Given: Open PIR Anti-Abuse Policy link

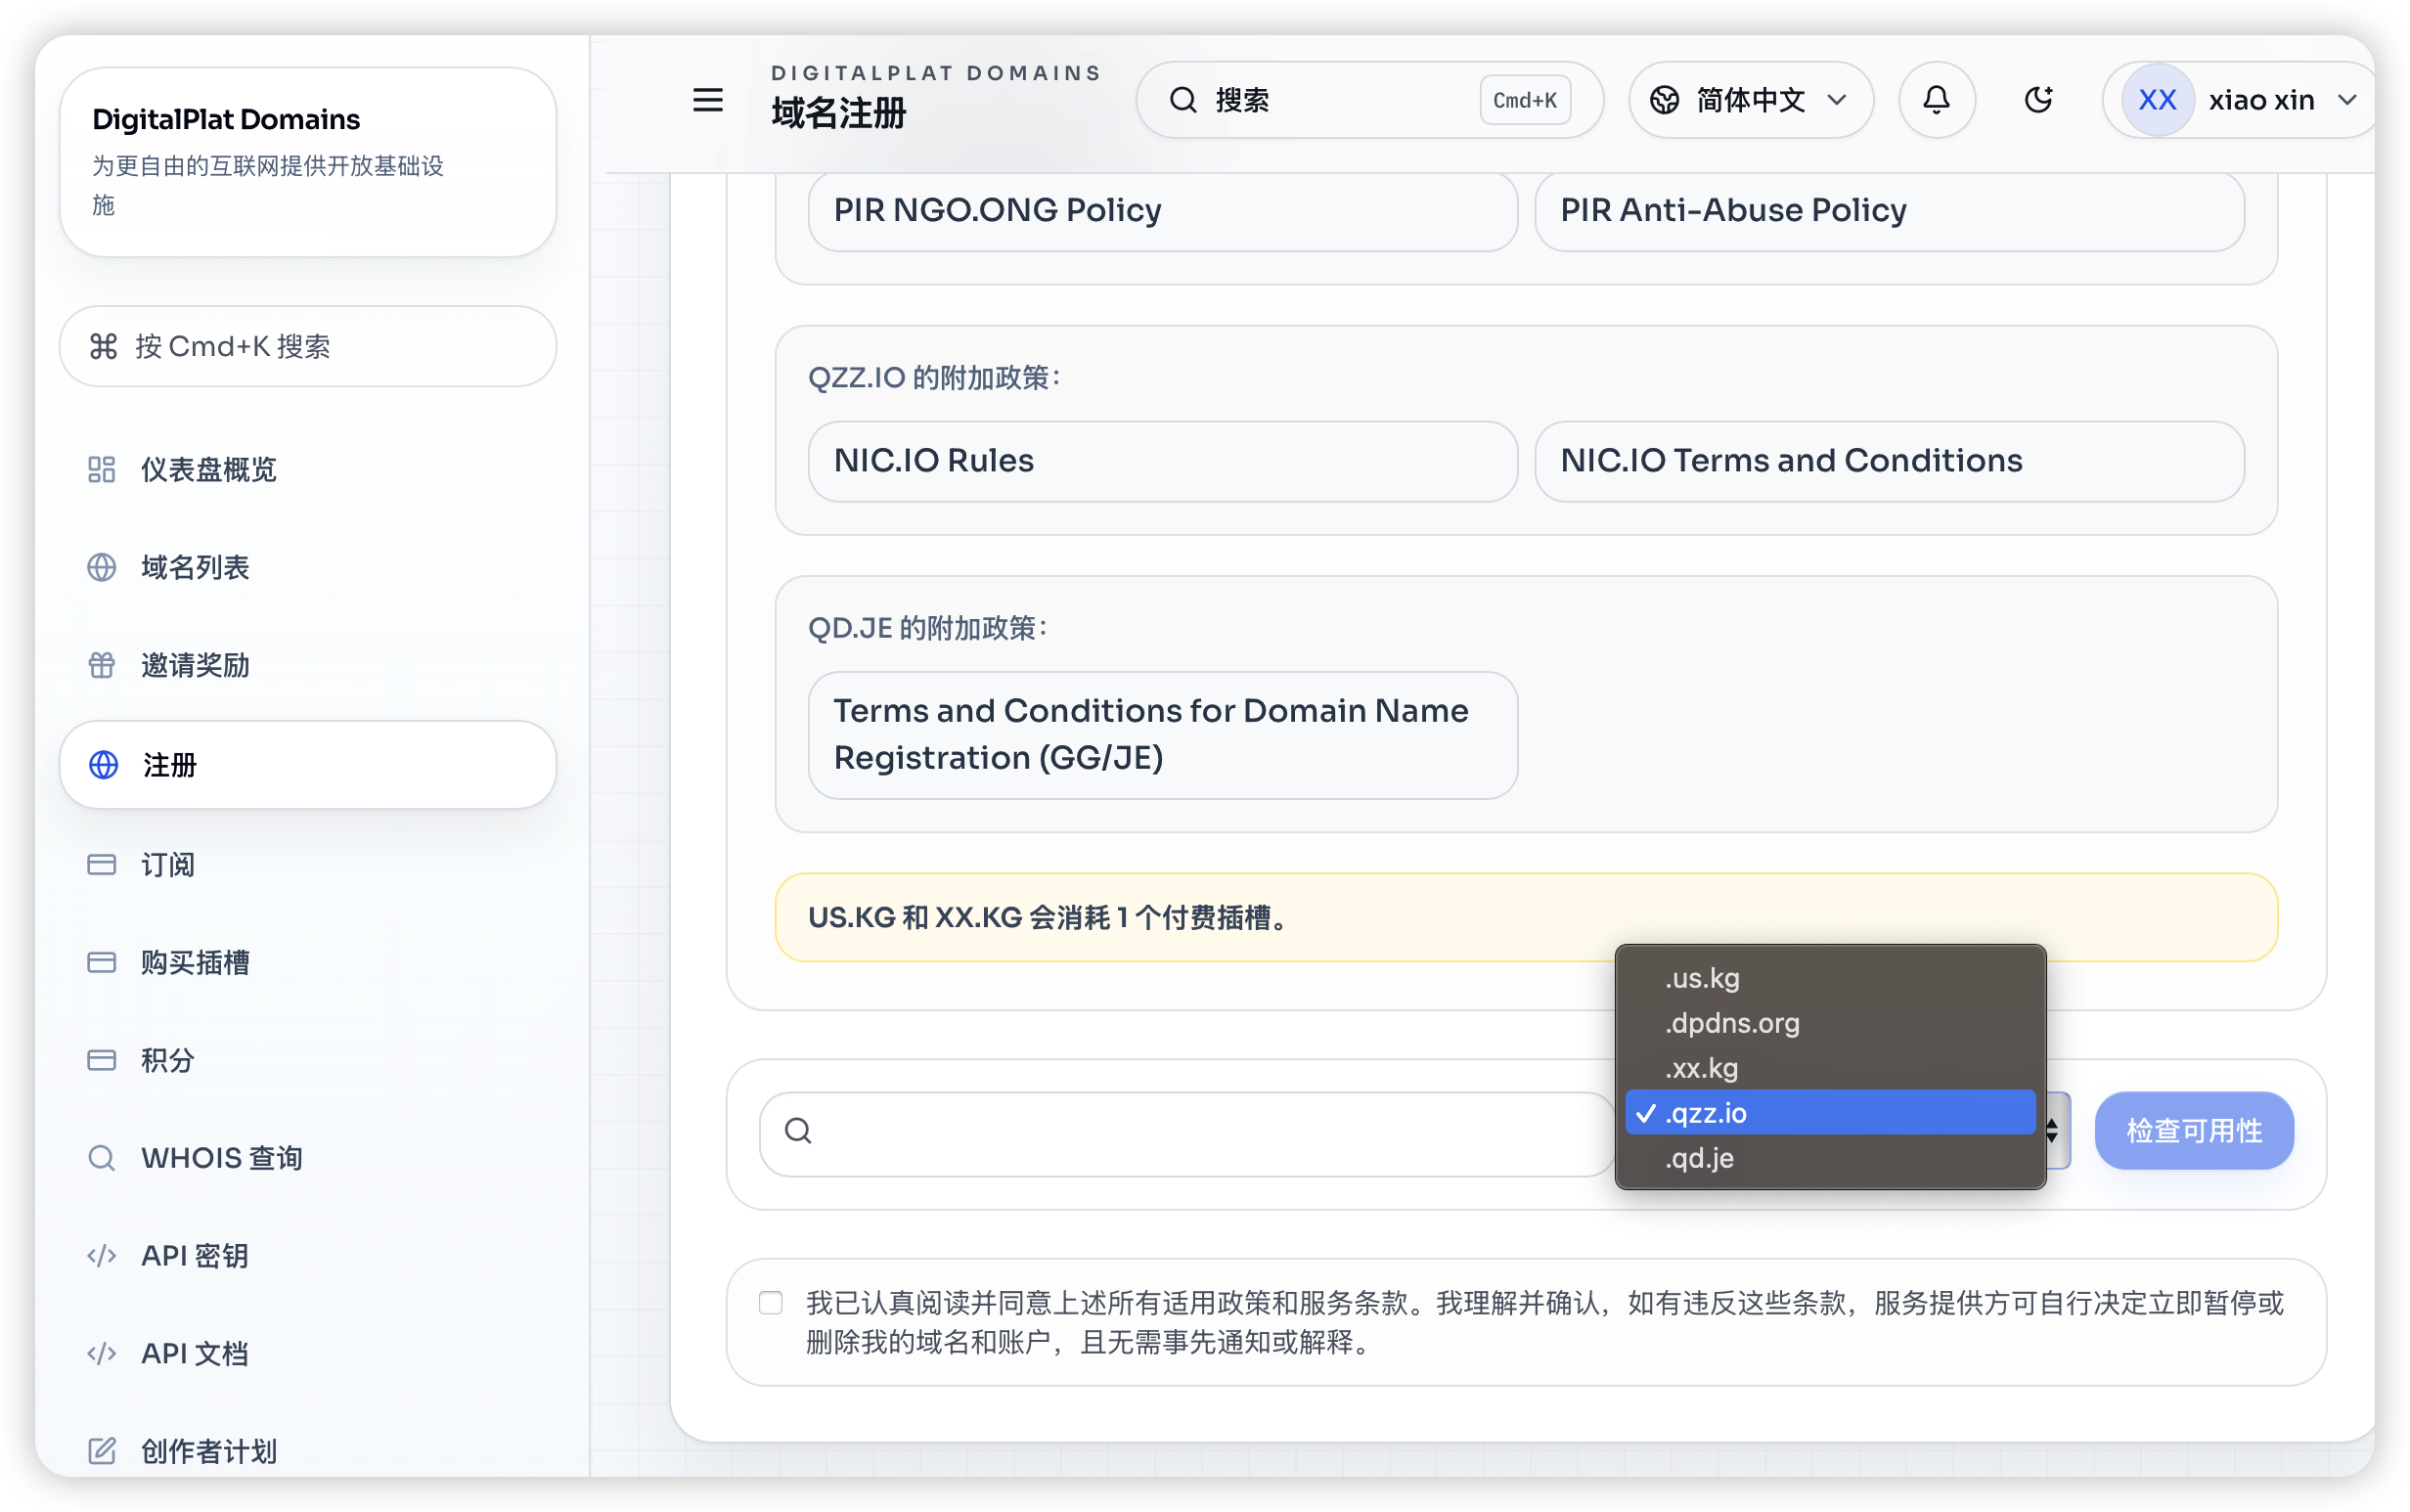Looking at the screenshot, I should tap(1888, 210).
